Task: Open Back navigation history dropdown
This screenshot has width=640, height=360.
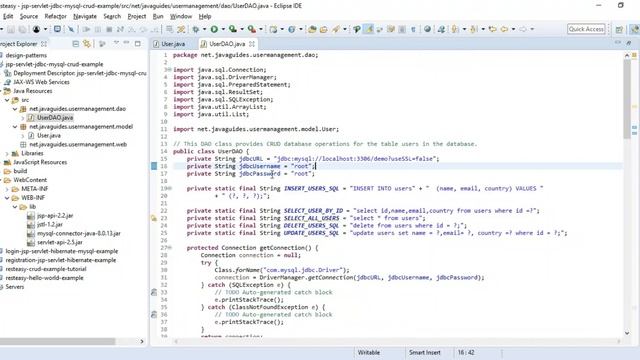Action: point(513,29)
